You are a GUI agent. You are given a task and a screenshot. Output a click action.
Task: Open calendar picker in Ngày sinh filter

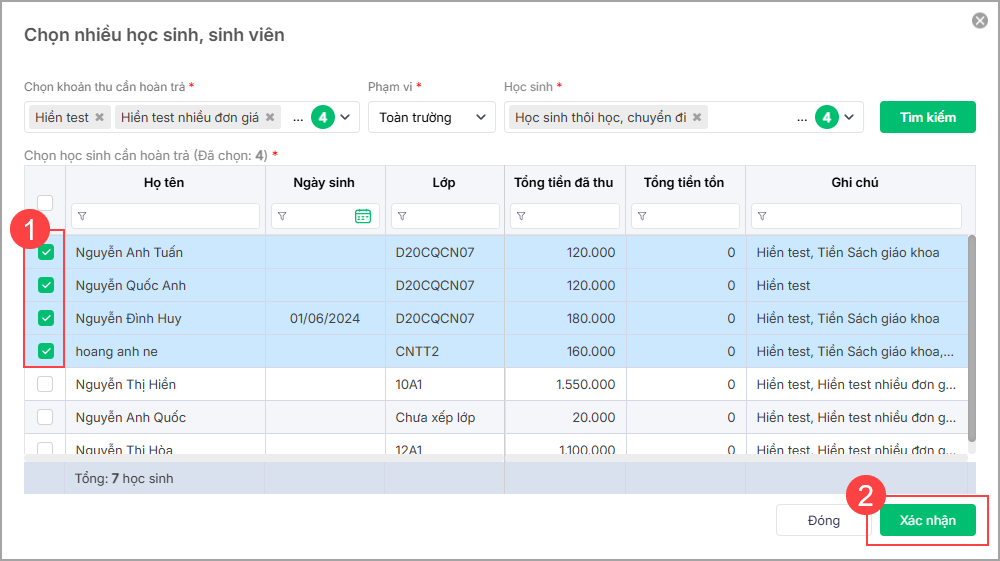[363, 216]
